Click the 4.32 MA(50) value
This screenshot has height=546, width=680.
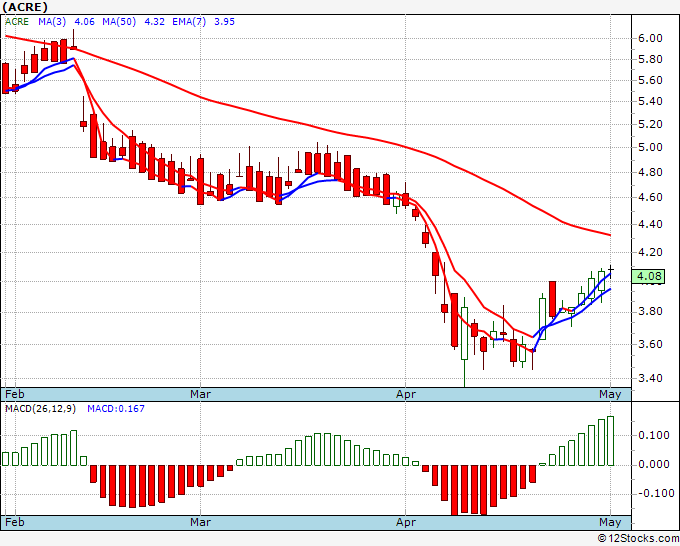(x=154, y=22)
